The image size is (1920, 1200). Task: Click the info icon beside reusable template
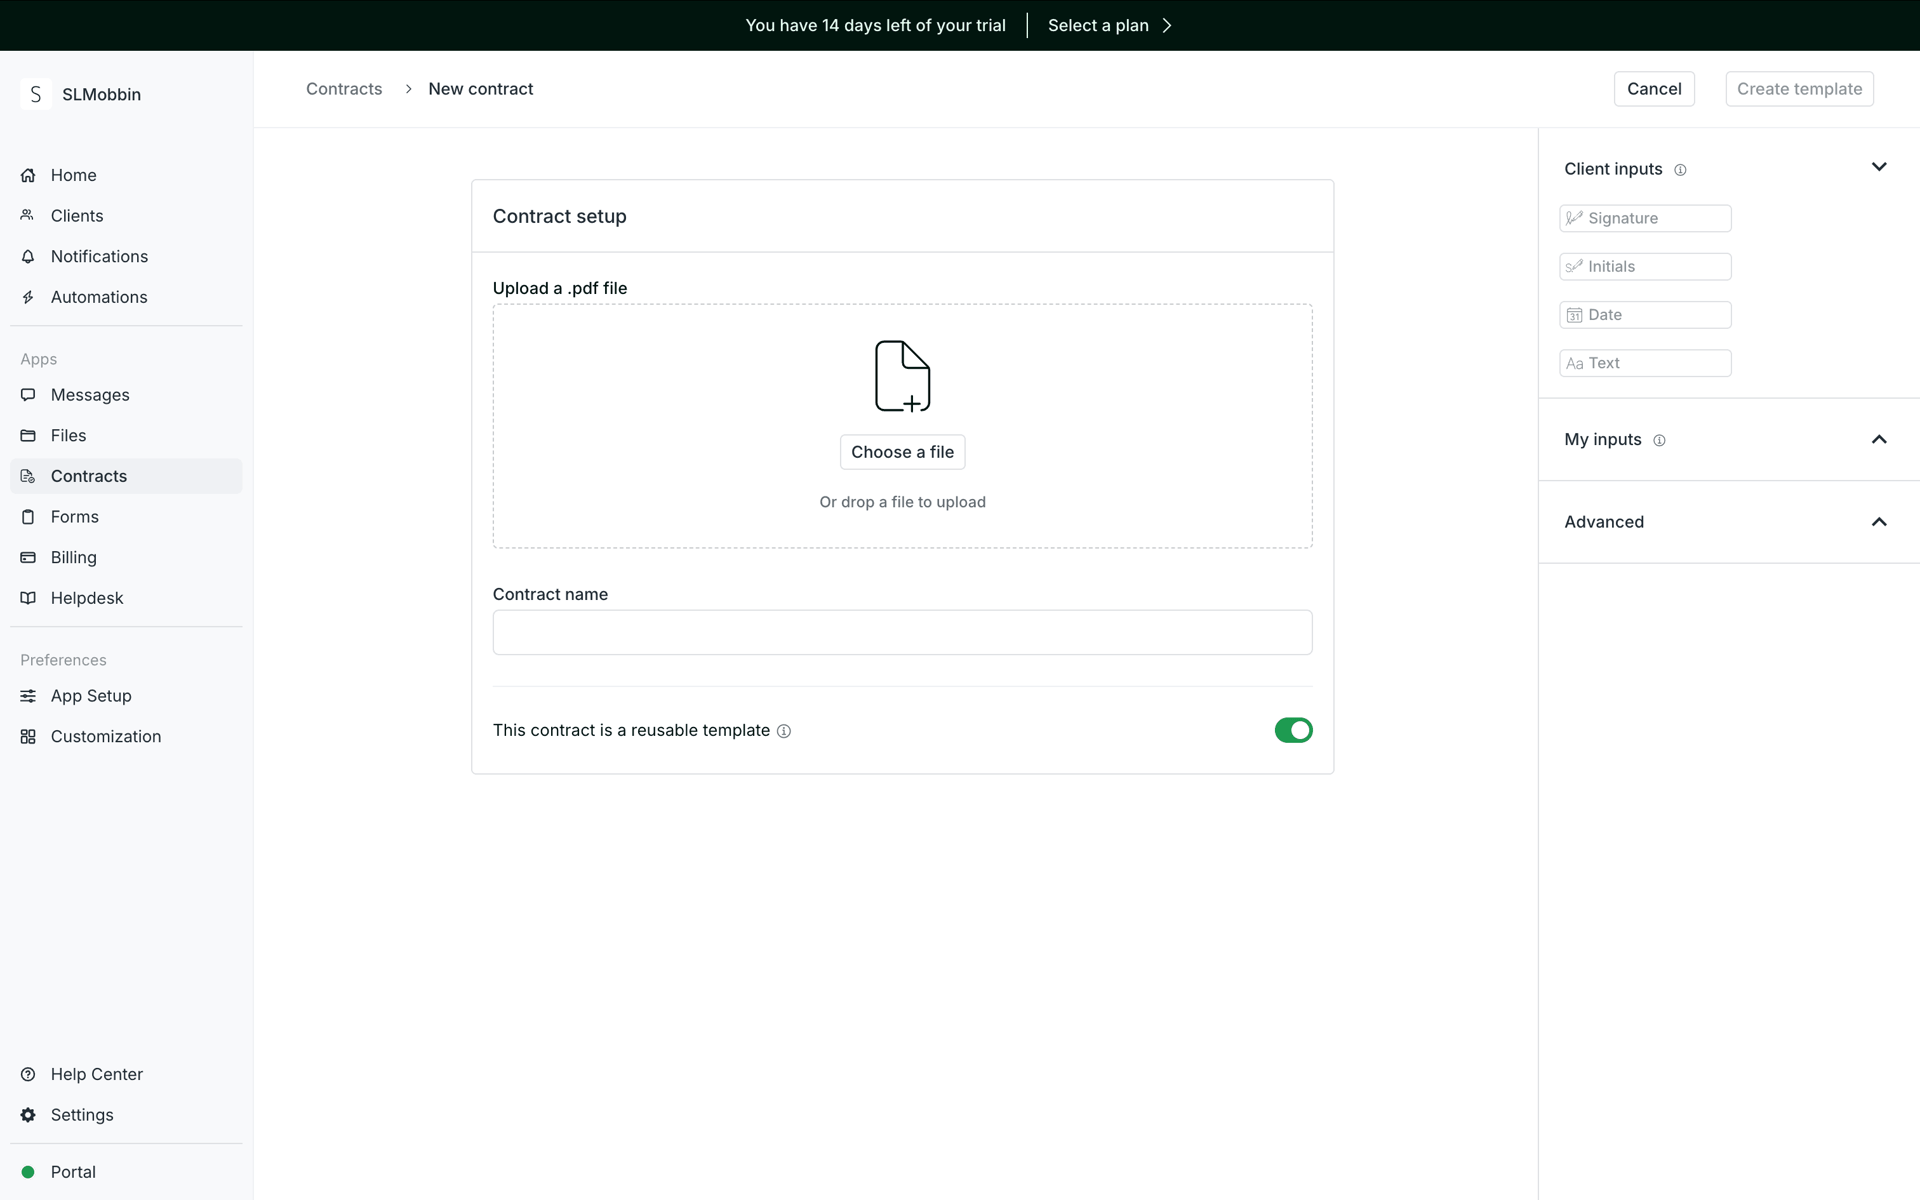(x=784, y=731)
